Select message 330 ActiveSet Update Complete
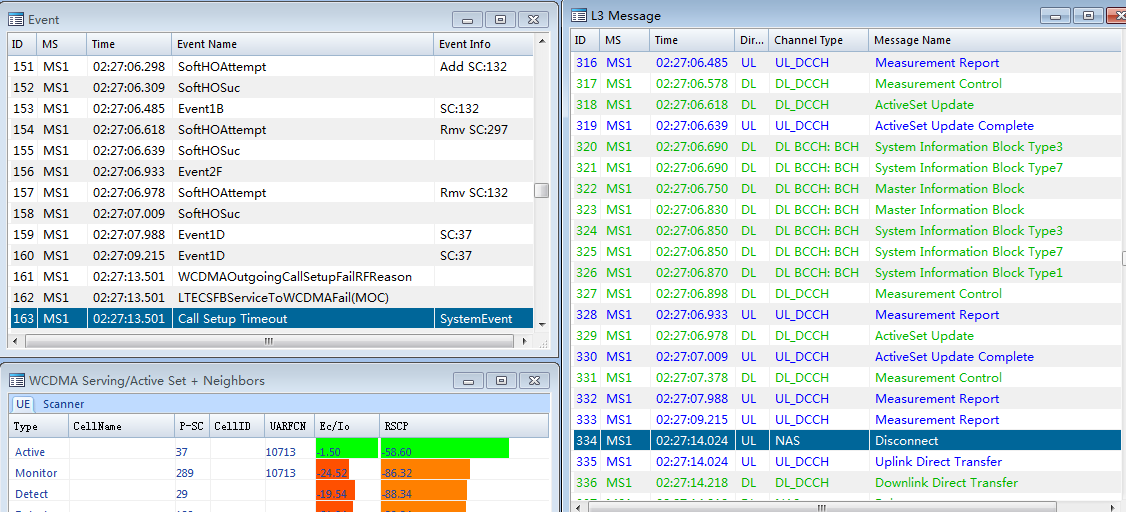 pos(847,357)
